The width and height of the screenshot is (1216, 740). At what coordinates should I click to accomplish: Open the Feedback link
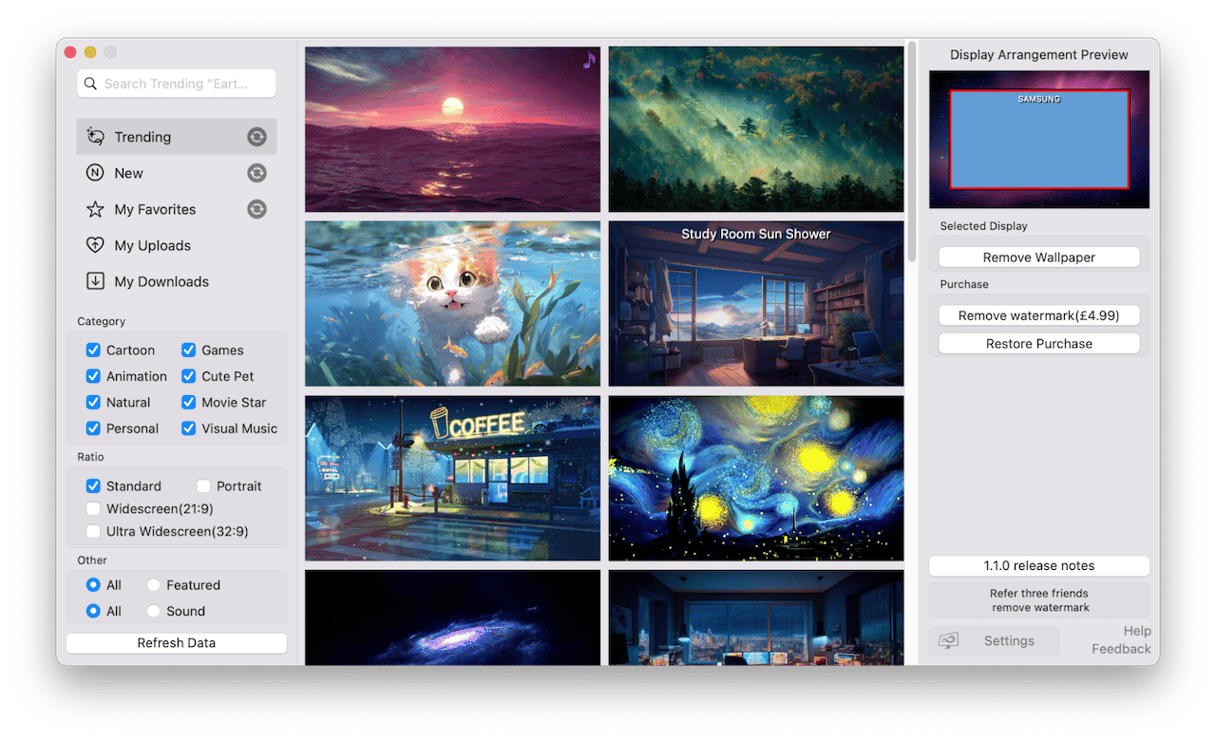pos(1121,649)
